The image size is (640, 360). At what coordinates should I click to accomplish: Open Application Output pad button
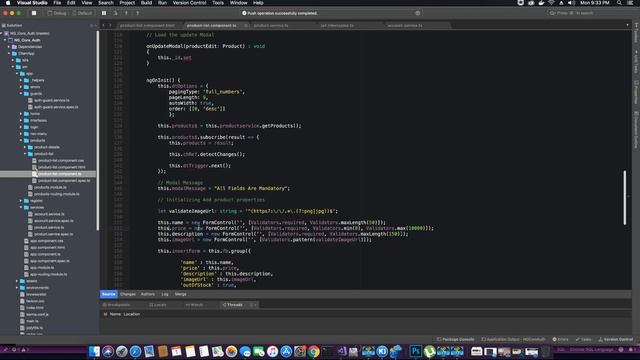(513, 340)
